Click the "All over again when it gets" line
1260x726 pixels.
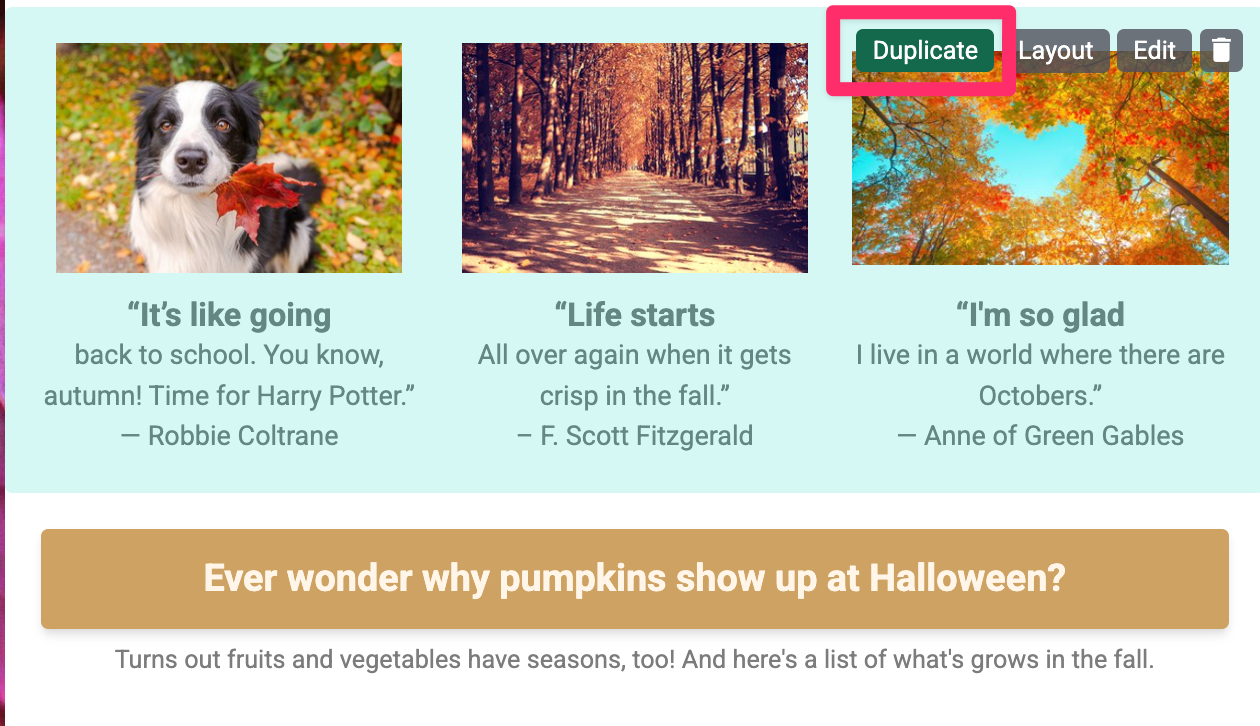635,355
